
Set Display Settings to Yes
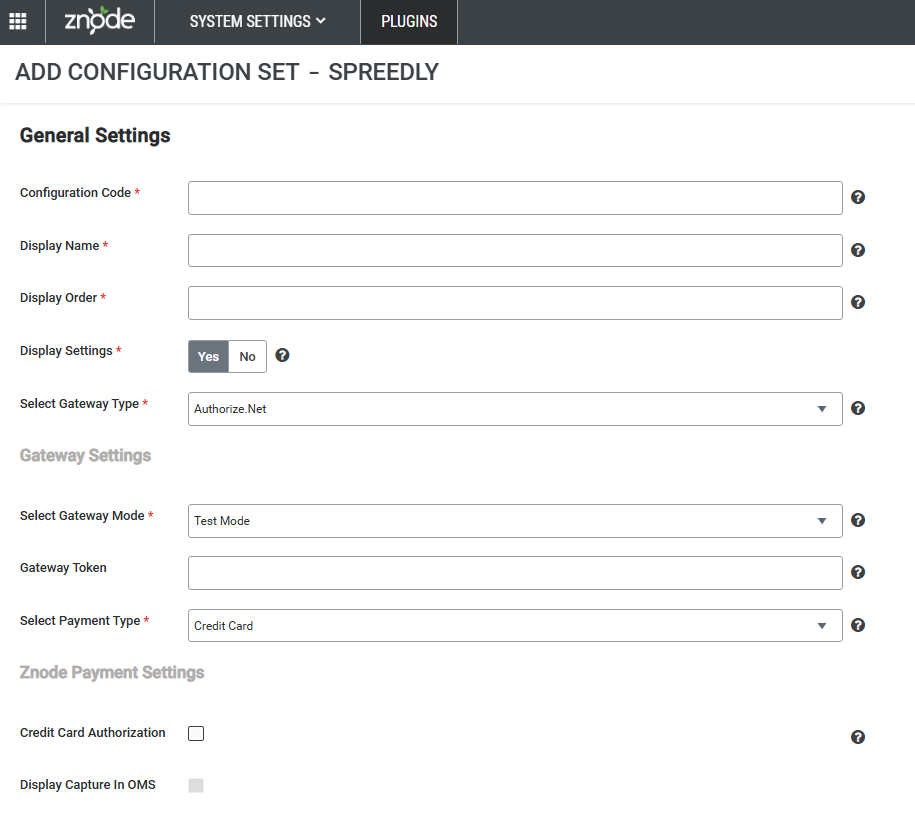(208, 357)
